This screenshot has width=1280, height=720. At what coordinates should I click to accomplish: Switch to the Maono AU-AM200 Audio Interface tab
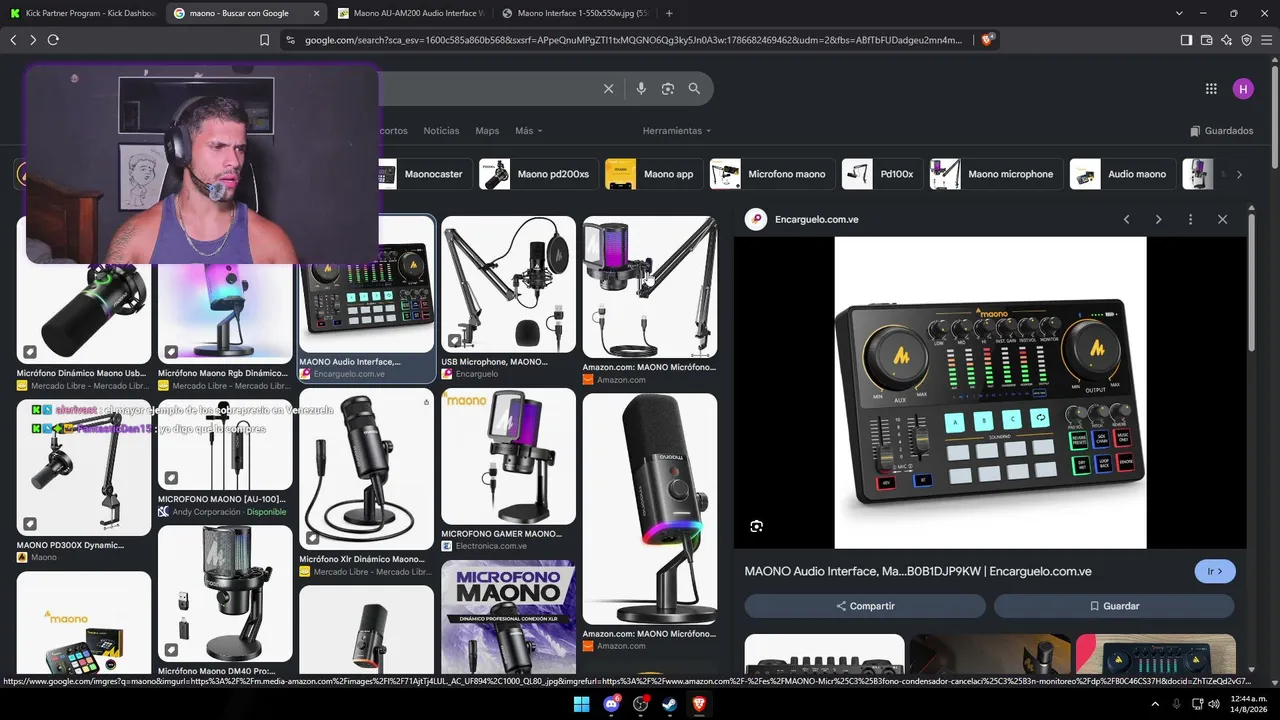(x=410, y=13)
